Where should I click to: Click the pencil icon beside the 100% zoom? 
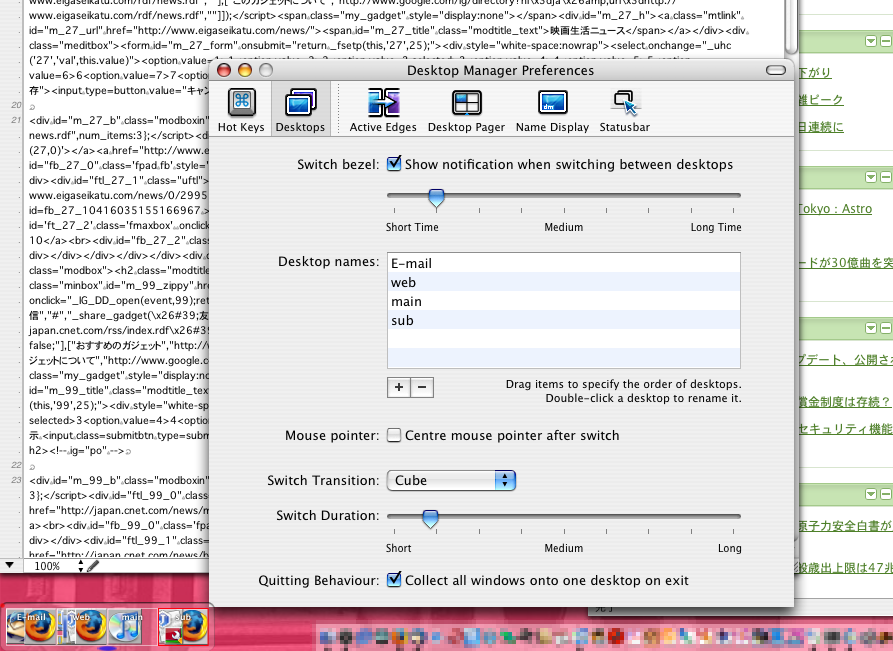[x=93, y=566]
